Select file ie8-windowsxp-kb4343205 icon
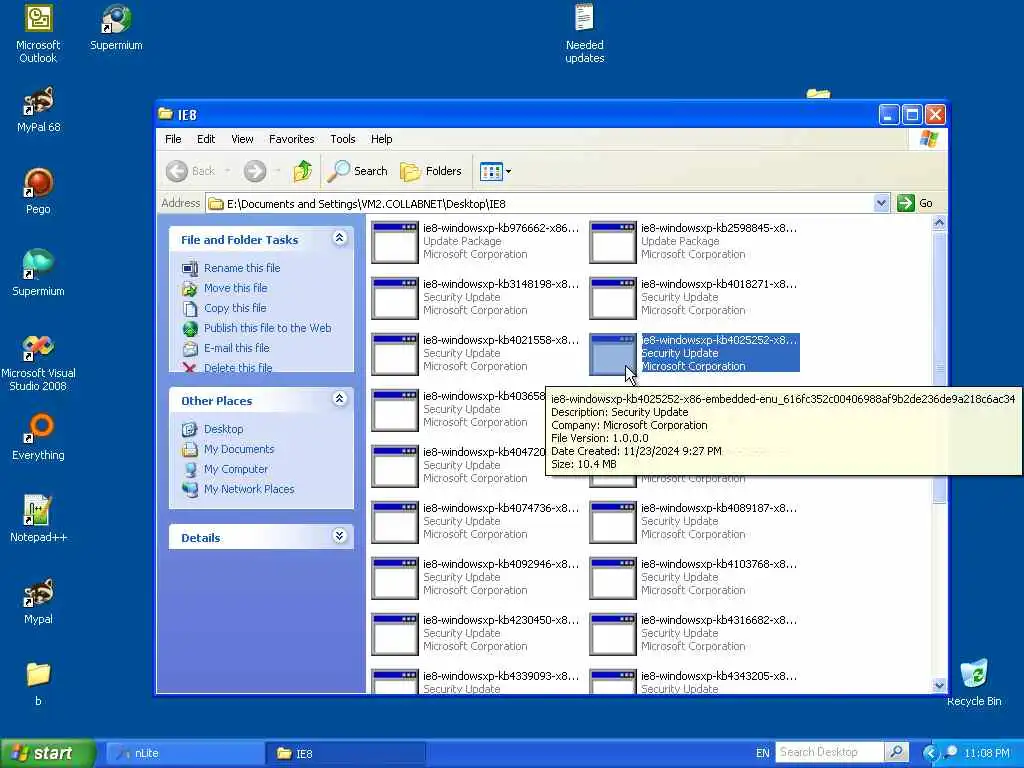Screen dimensions: 1024x768 pos(613,681)
